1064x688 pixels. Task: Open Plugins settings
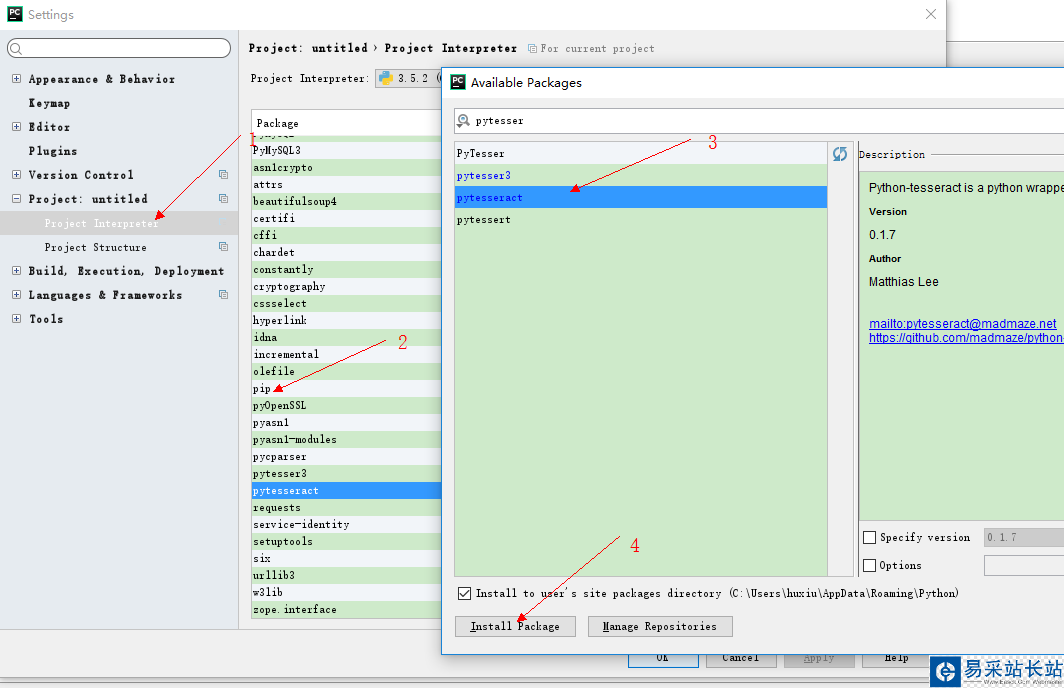(x=53, y=151)
